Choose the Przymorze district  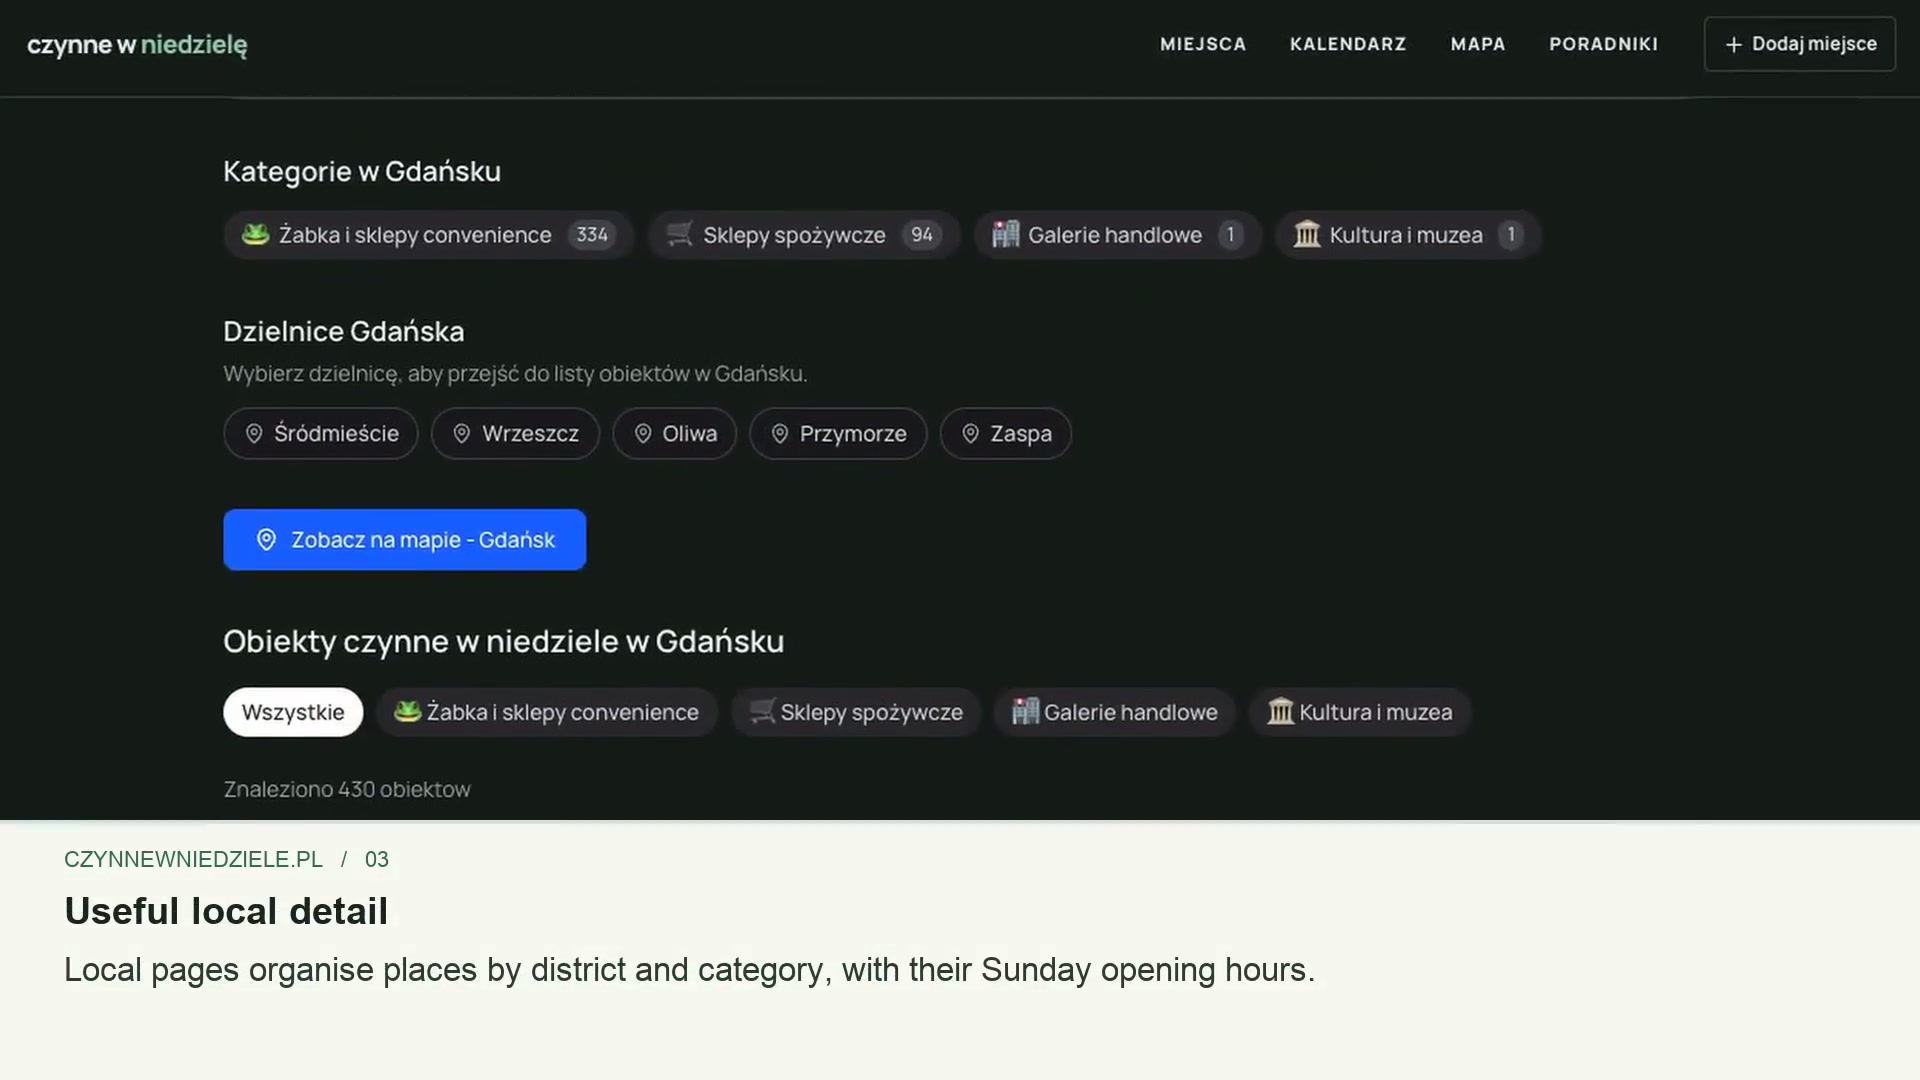[x=838, y=434]
